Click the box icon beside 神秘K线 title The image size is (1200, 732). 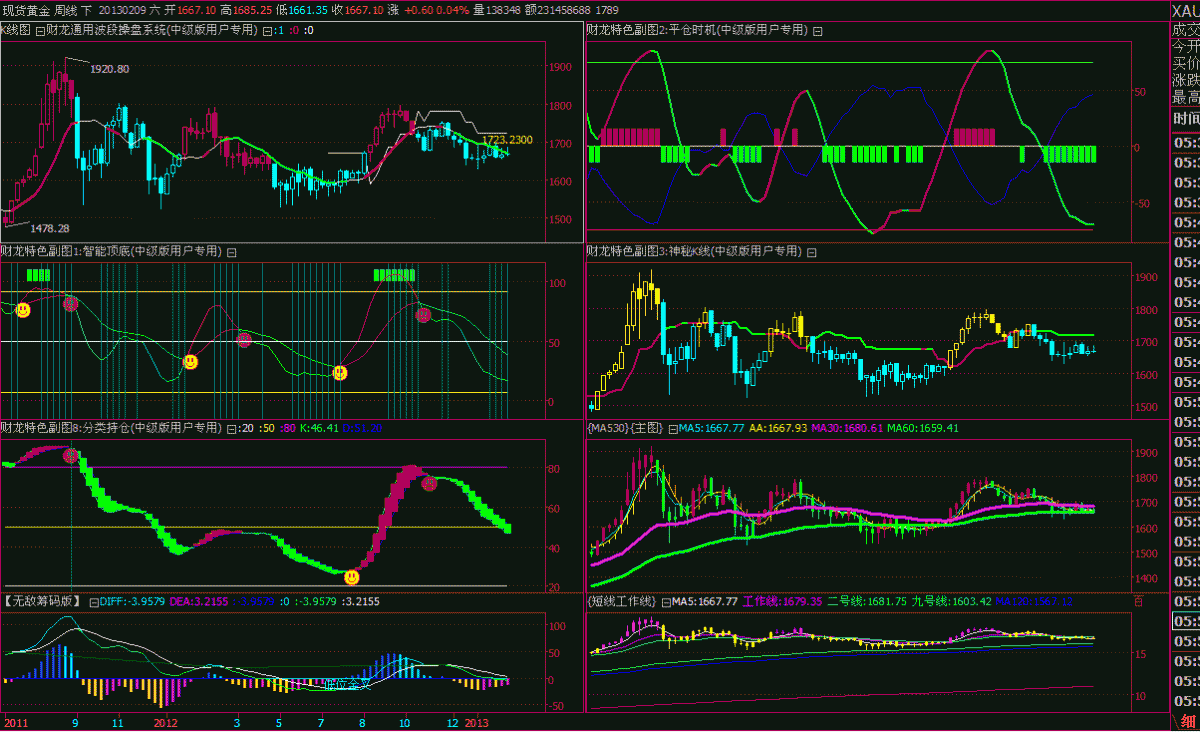coord(815,252)
